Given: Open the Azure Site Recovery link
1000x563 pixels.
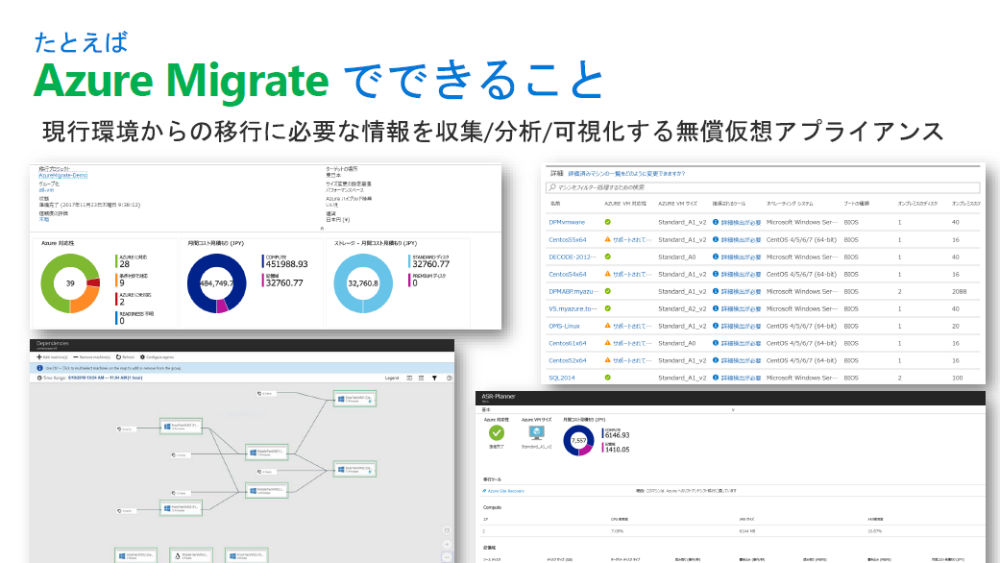Looking at the screenshot, I should [506, 491].
